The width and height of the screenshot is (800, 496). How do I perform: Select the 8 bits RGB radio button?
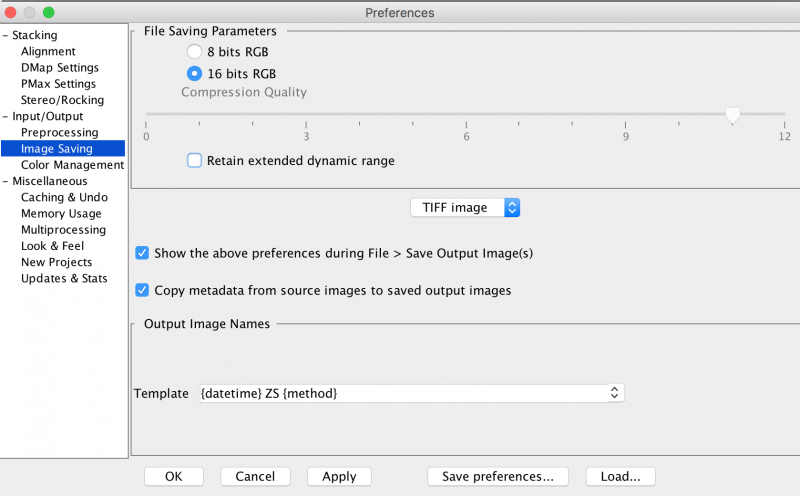click(194, 51)
